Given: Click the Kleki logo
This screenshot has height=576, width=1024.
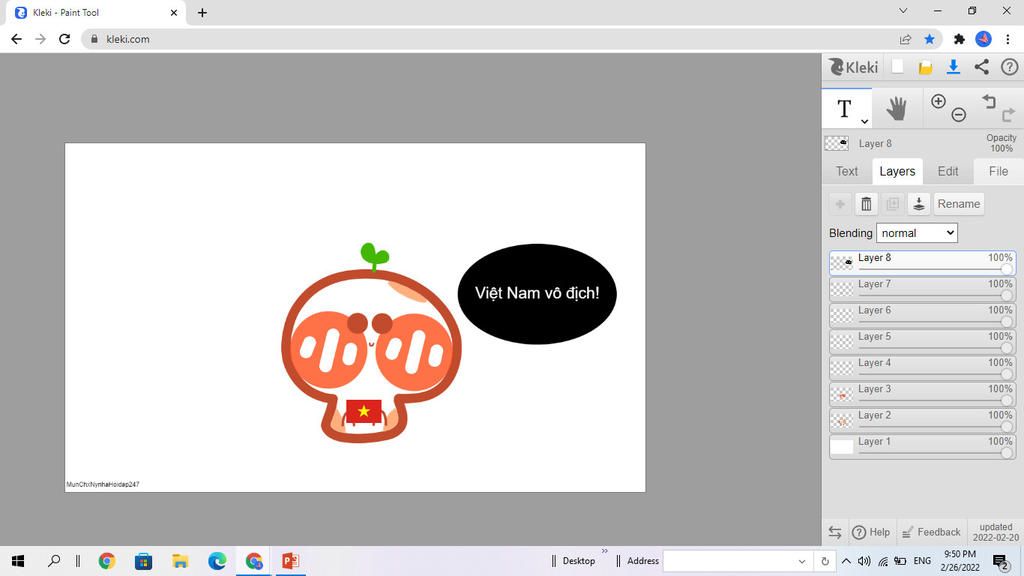Looking at the screenshot, I should click(x=854, y=67).
